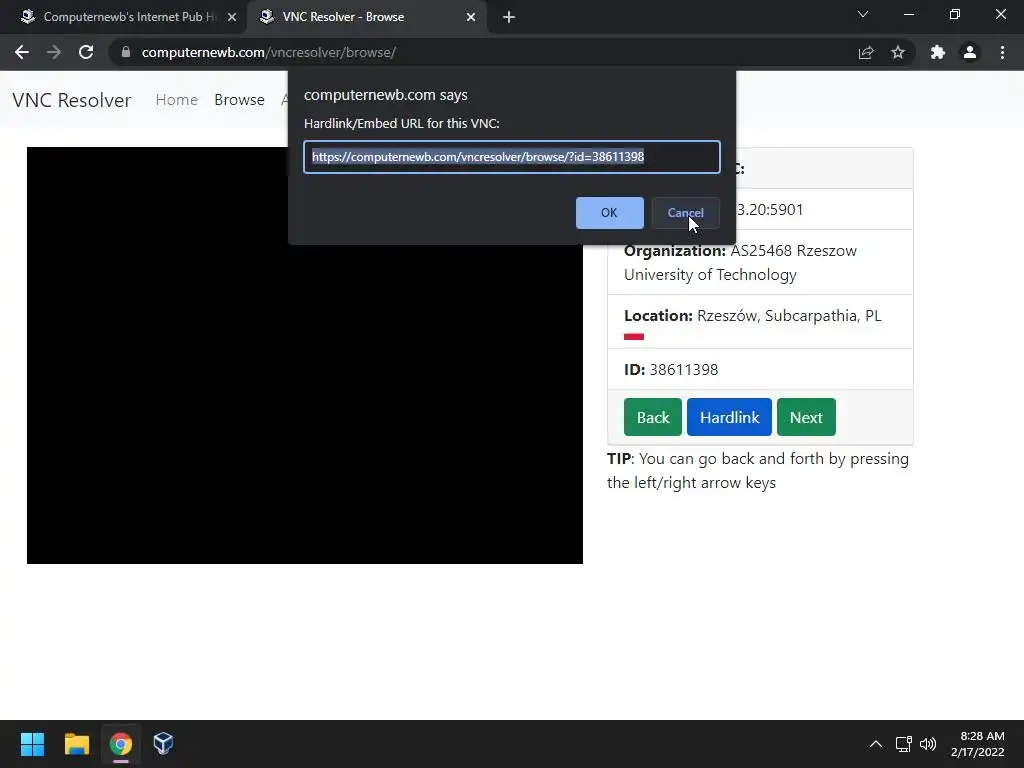Cancel the hardlink dialog

tap(686, 213)
